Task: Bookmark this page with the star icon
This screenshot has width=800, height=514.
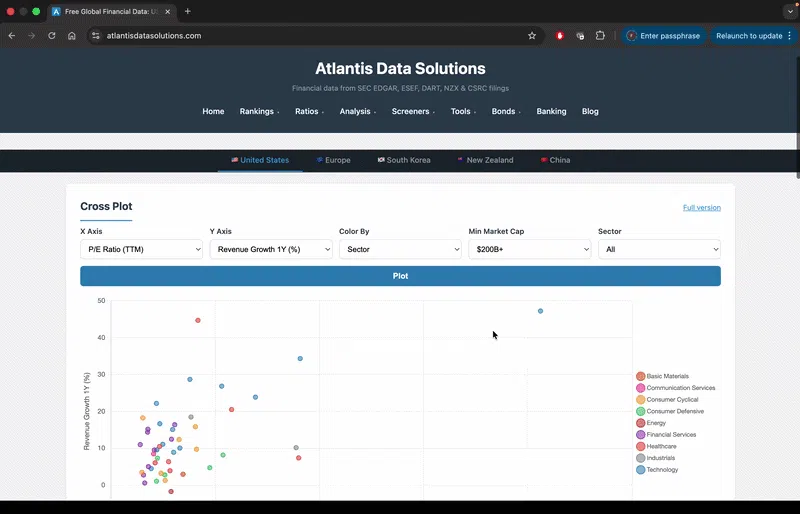Action: (x=532, y=36)
